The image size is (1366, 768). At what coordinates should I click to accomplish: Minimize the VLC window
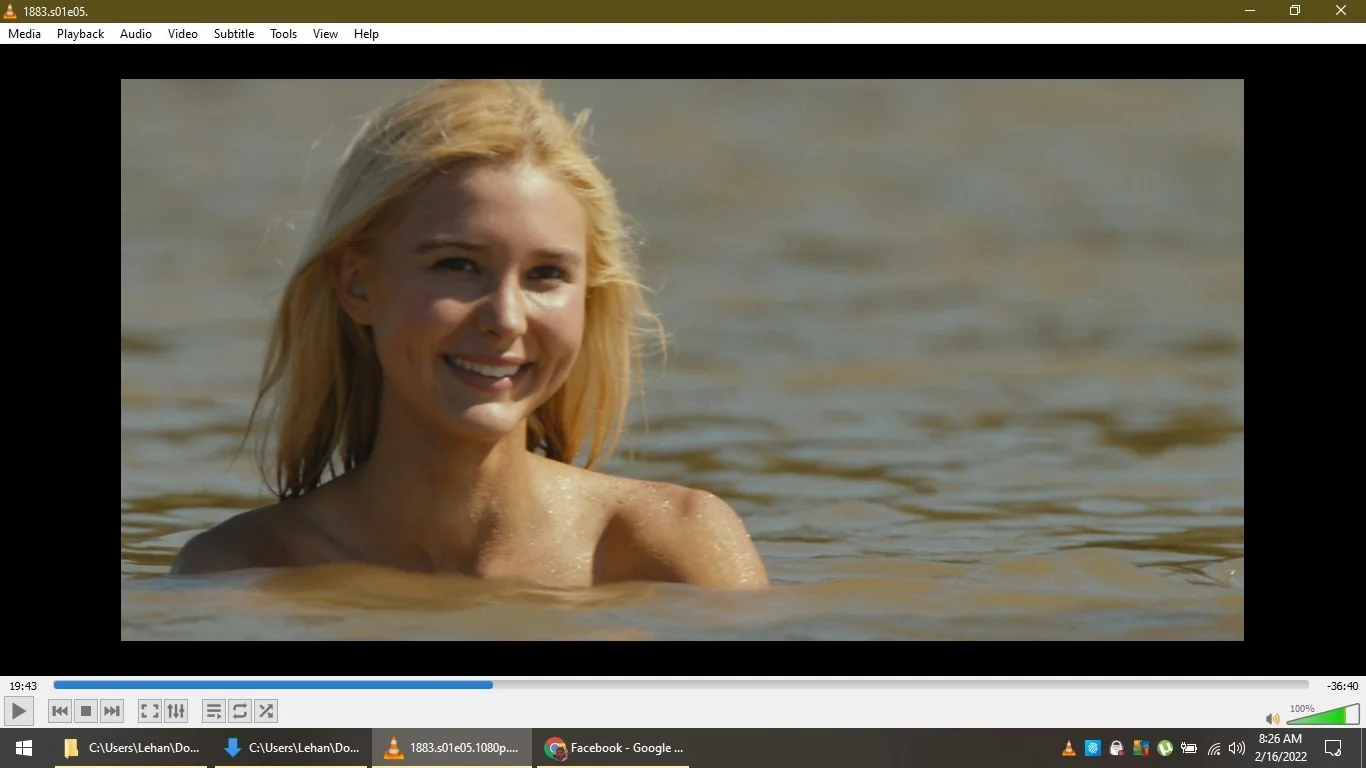1250,11
